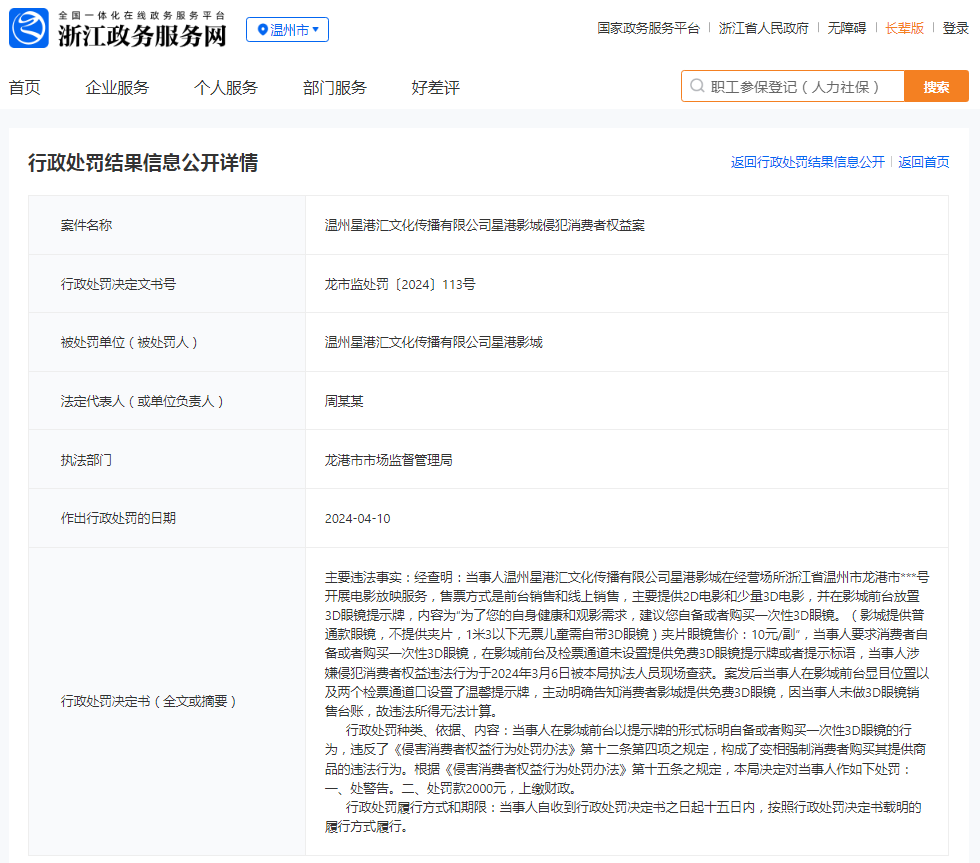Focus the 职工参保登记 search field
The height and width of the screenshot is (863, 980).
(x=794, y=86)
